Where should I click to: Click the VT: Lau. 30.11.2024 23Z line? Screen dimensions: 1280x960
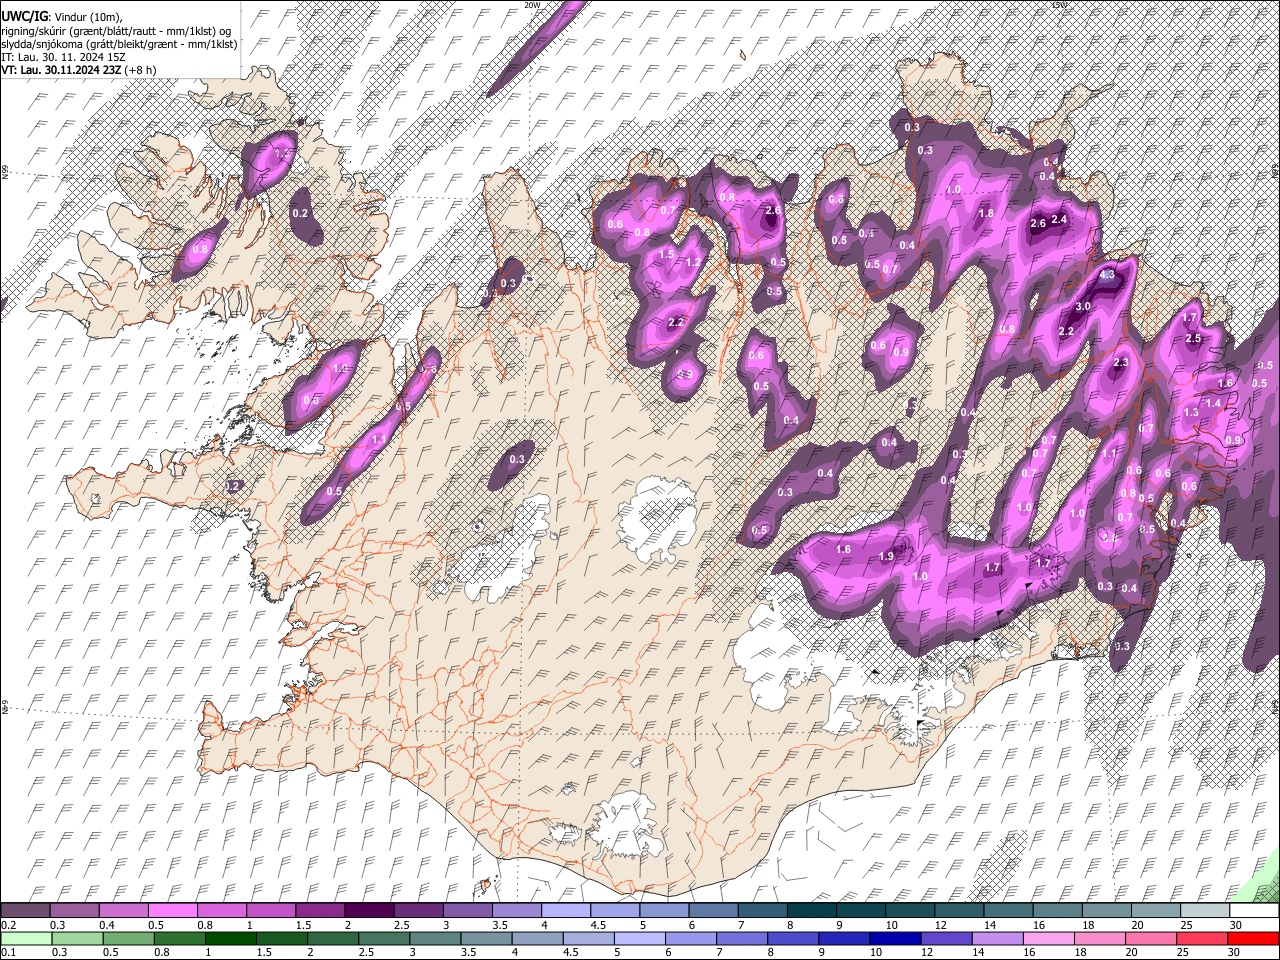[x=78, y=70]
